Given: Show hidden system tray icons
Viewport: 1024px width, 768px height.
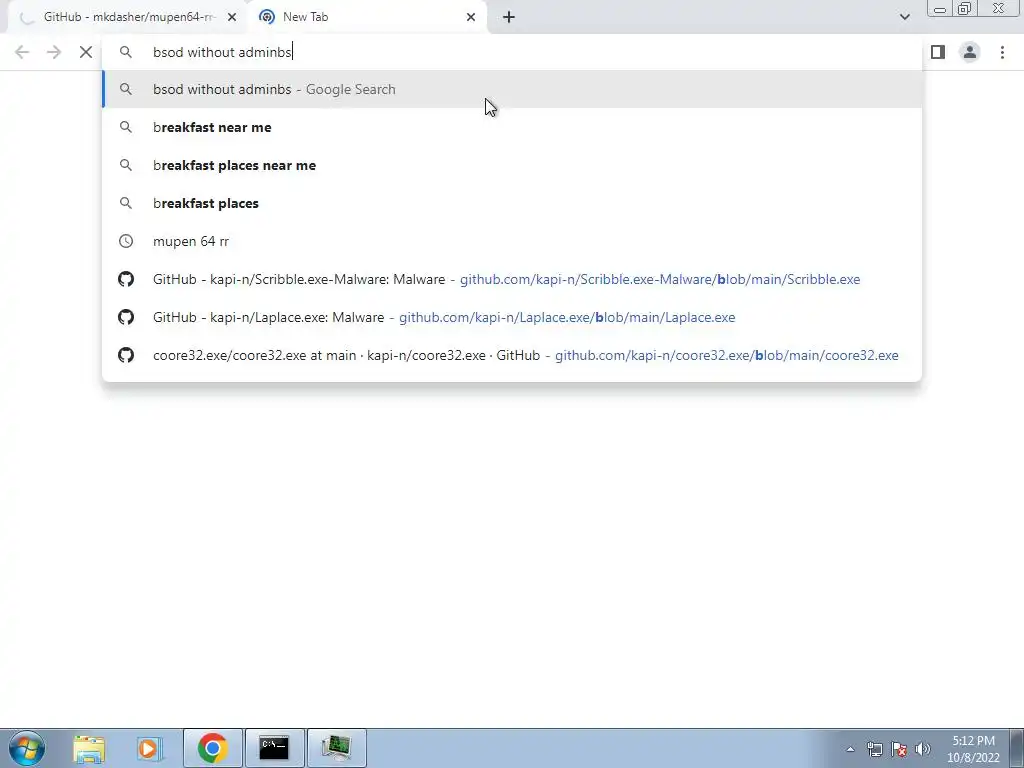Looking at the screenshot, I should point(850,749).
